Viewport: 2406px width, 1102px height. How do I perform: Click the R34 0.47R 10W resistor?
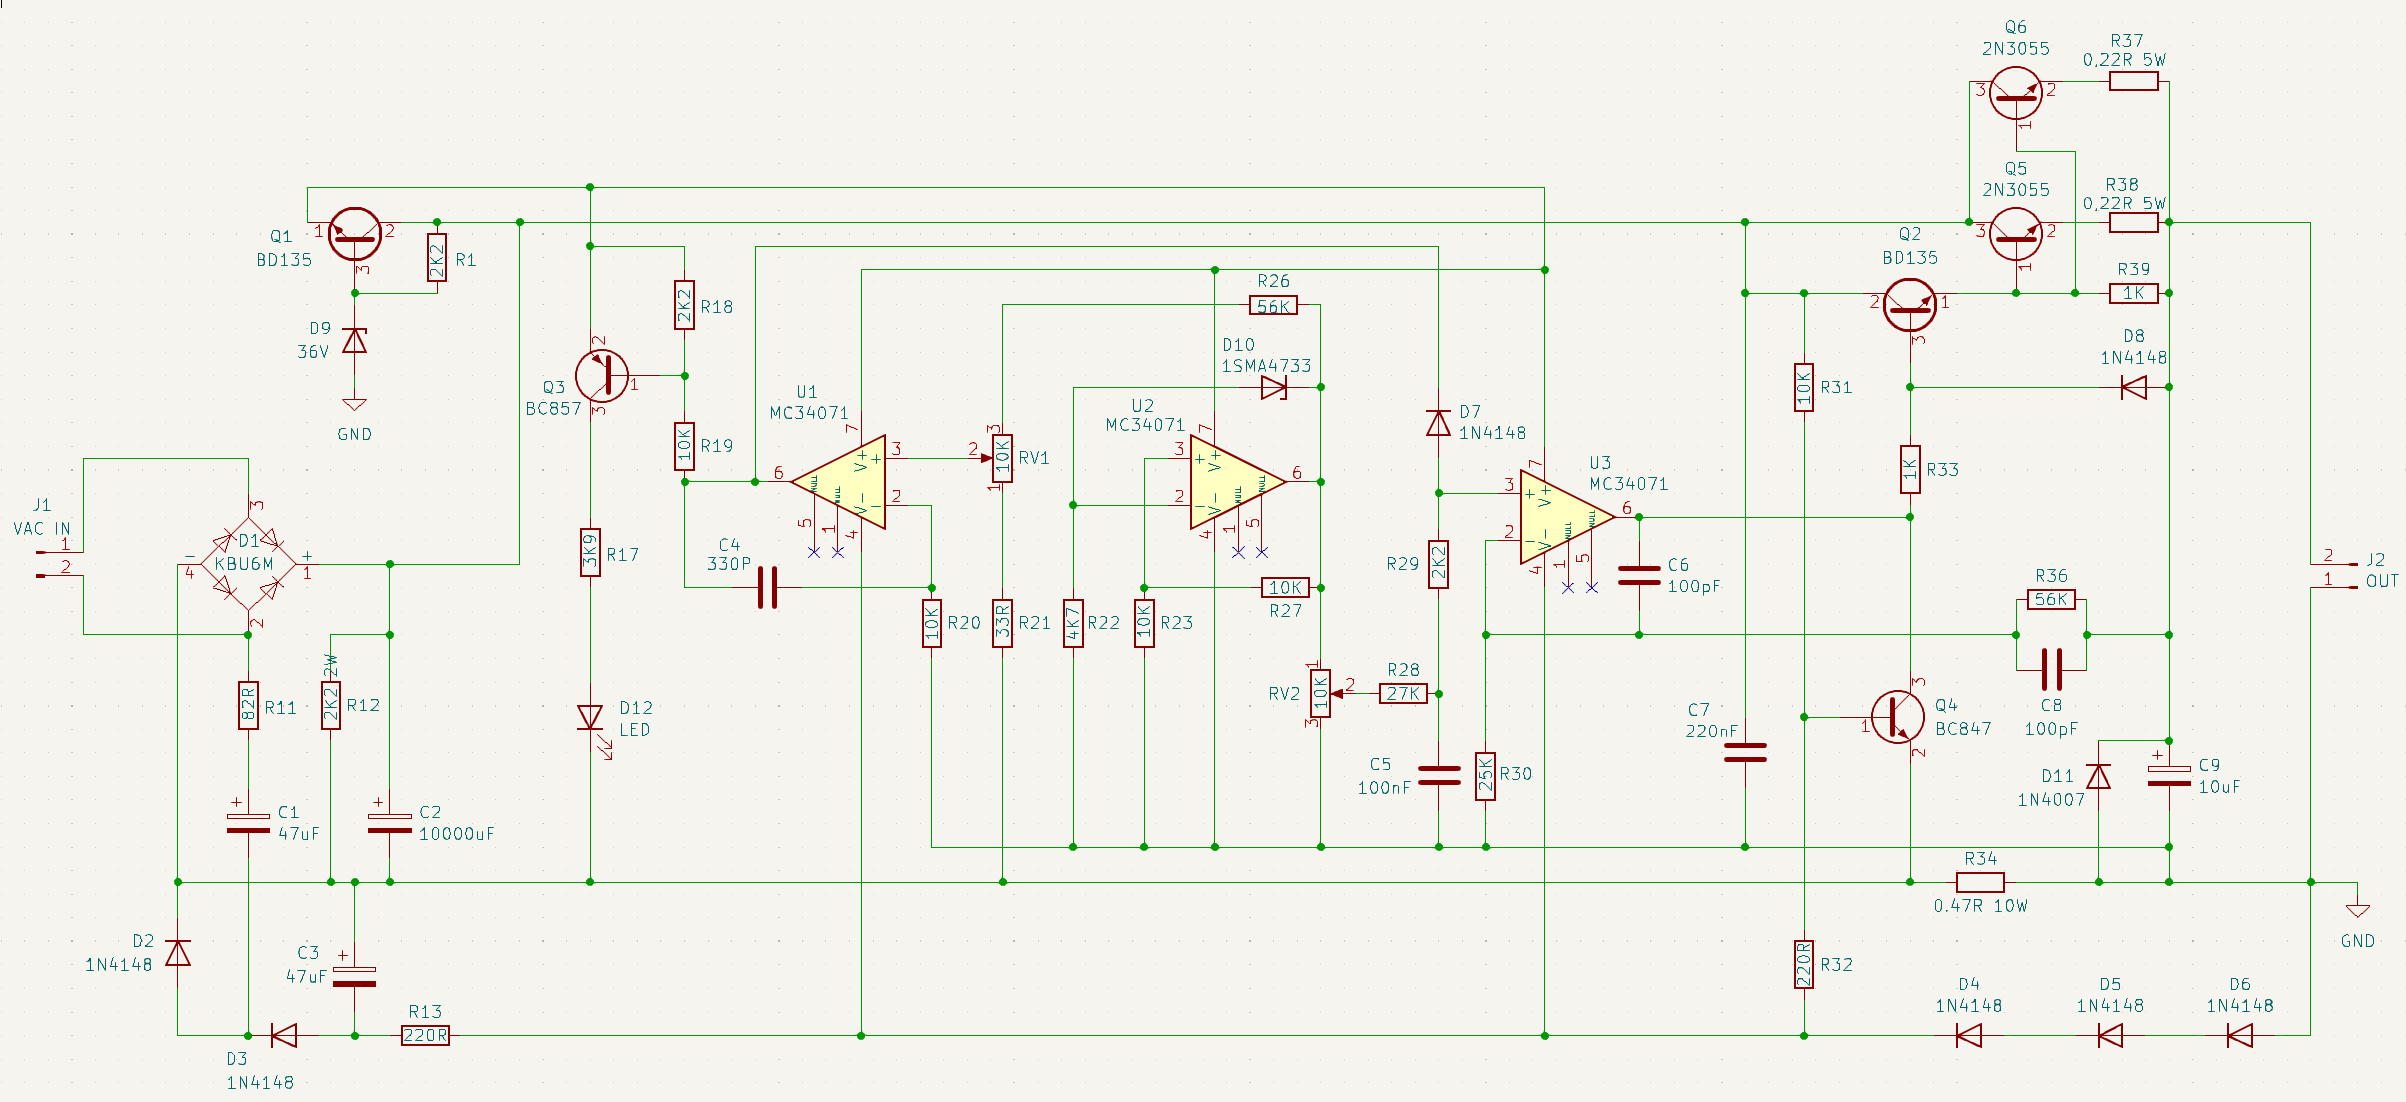click(x=1980, y=882)
